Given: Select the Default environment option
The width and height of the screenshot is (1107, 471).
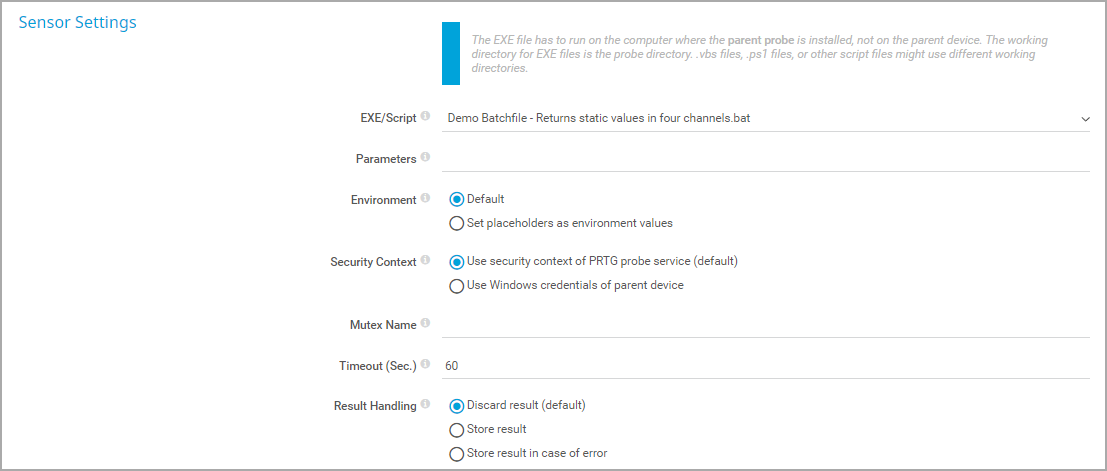Looking at the screenshot, I should [457, 200].
